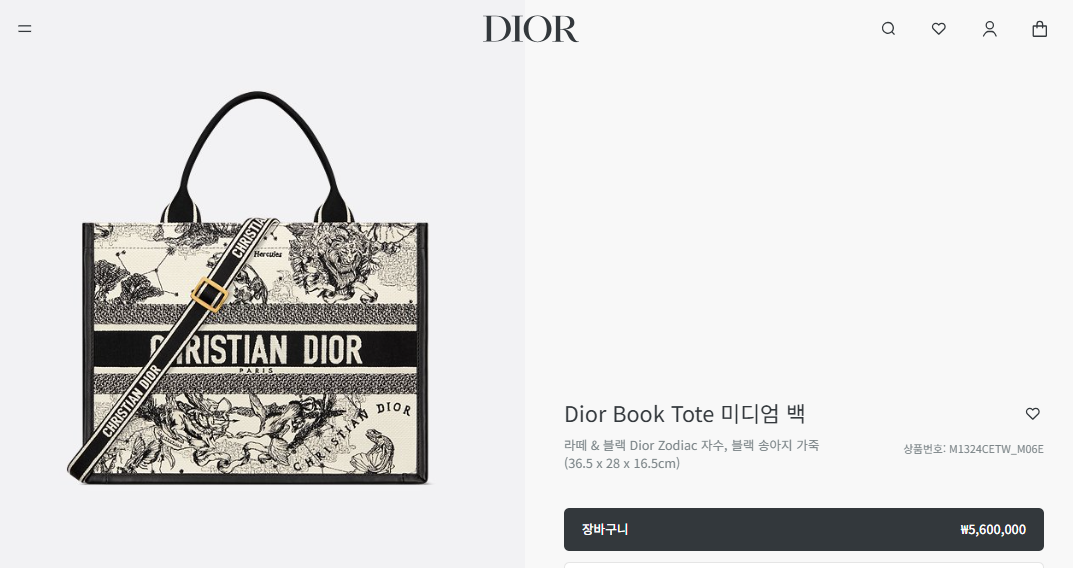Click the Hercules constellation label on bag

point(268,254)
